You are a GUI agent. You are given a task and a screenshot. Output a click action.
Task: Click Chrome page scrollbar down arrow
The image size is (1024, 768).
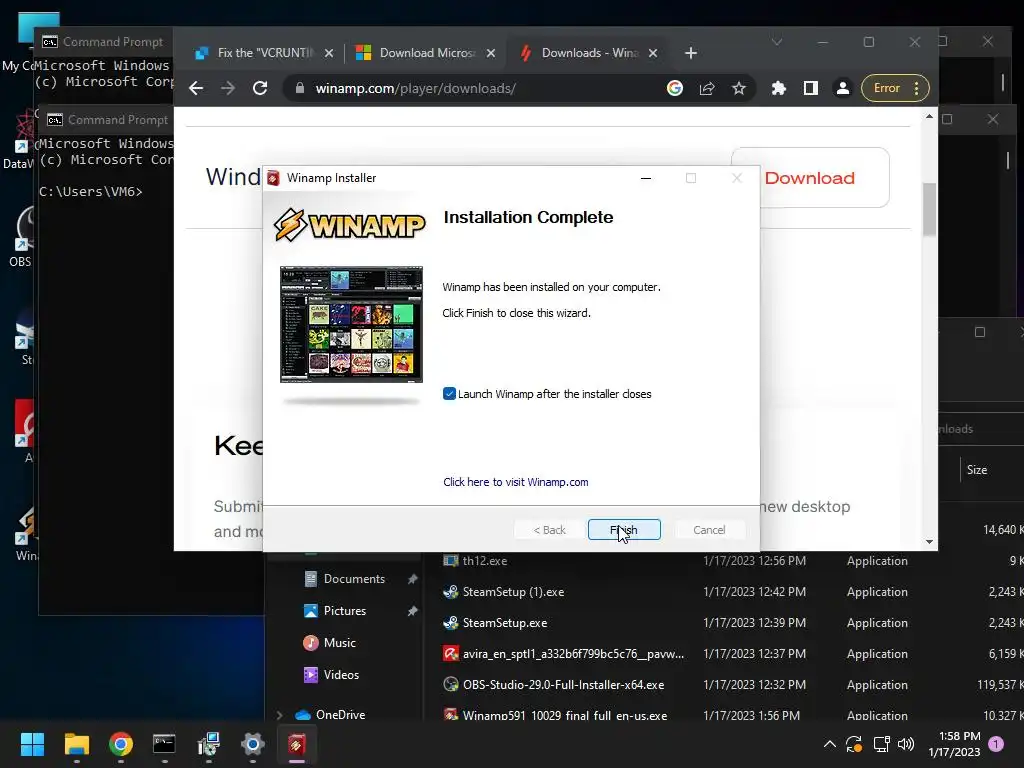(929, 541)
